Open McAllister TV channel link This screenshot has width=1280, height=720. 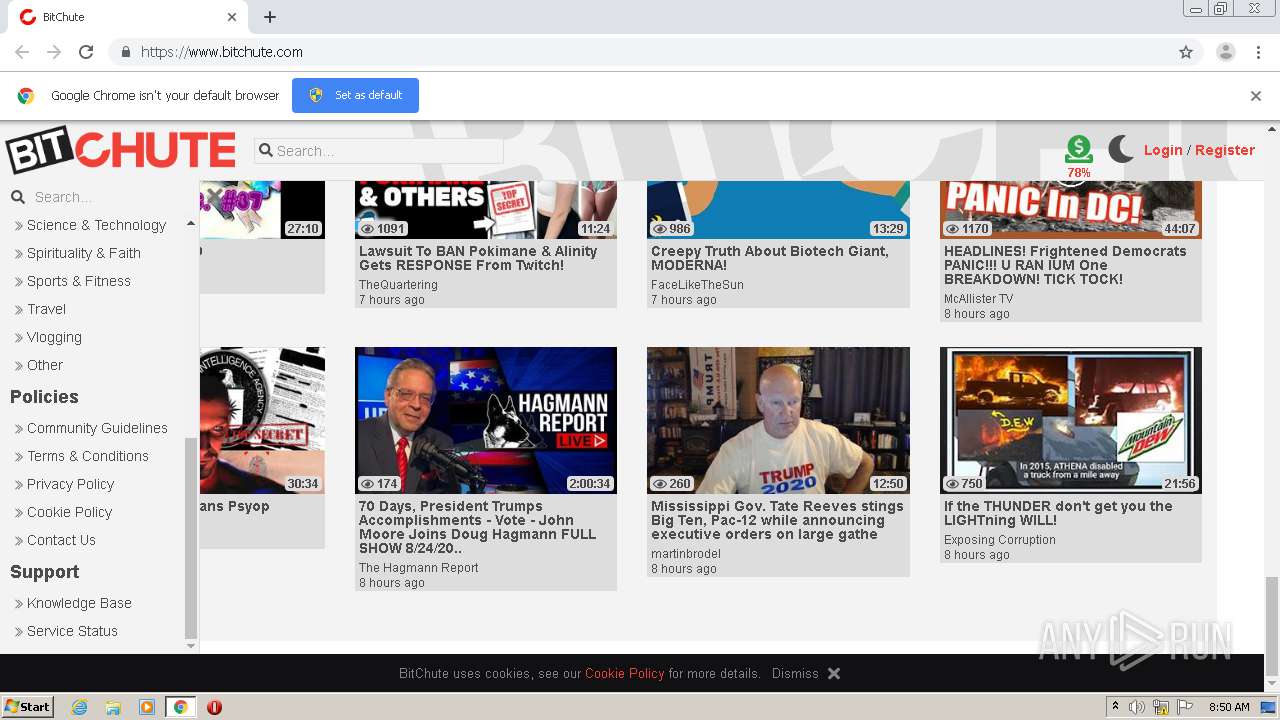[x=978, y=299]
